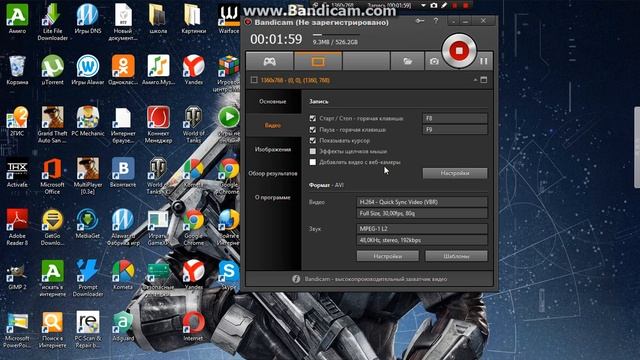This screenshot has height=360, width=640.
Task: Open Амиго.Музыка desktop shortcut
Action: [158, 70]
